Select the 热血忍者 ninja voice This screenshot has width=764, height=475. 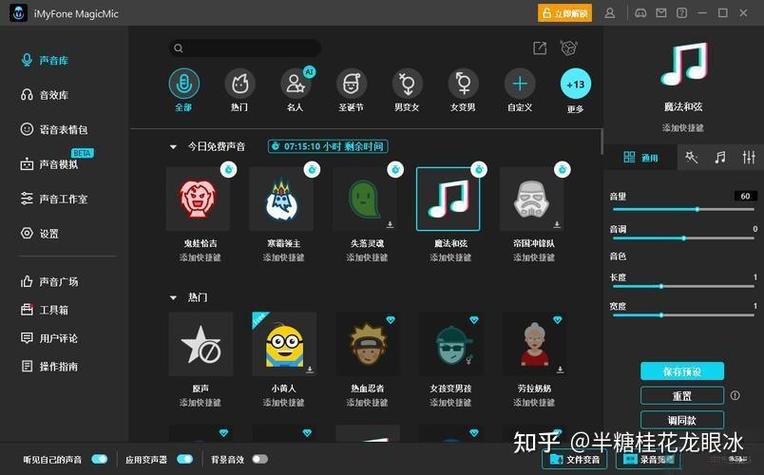(x=367, y=344)
